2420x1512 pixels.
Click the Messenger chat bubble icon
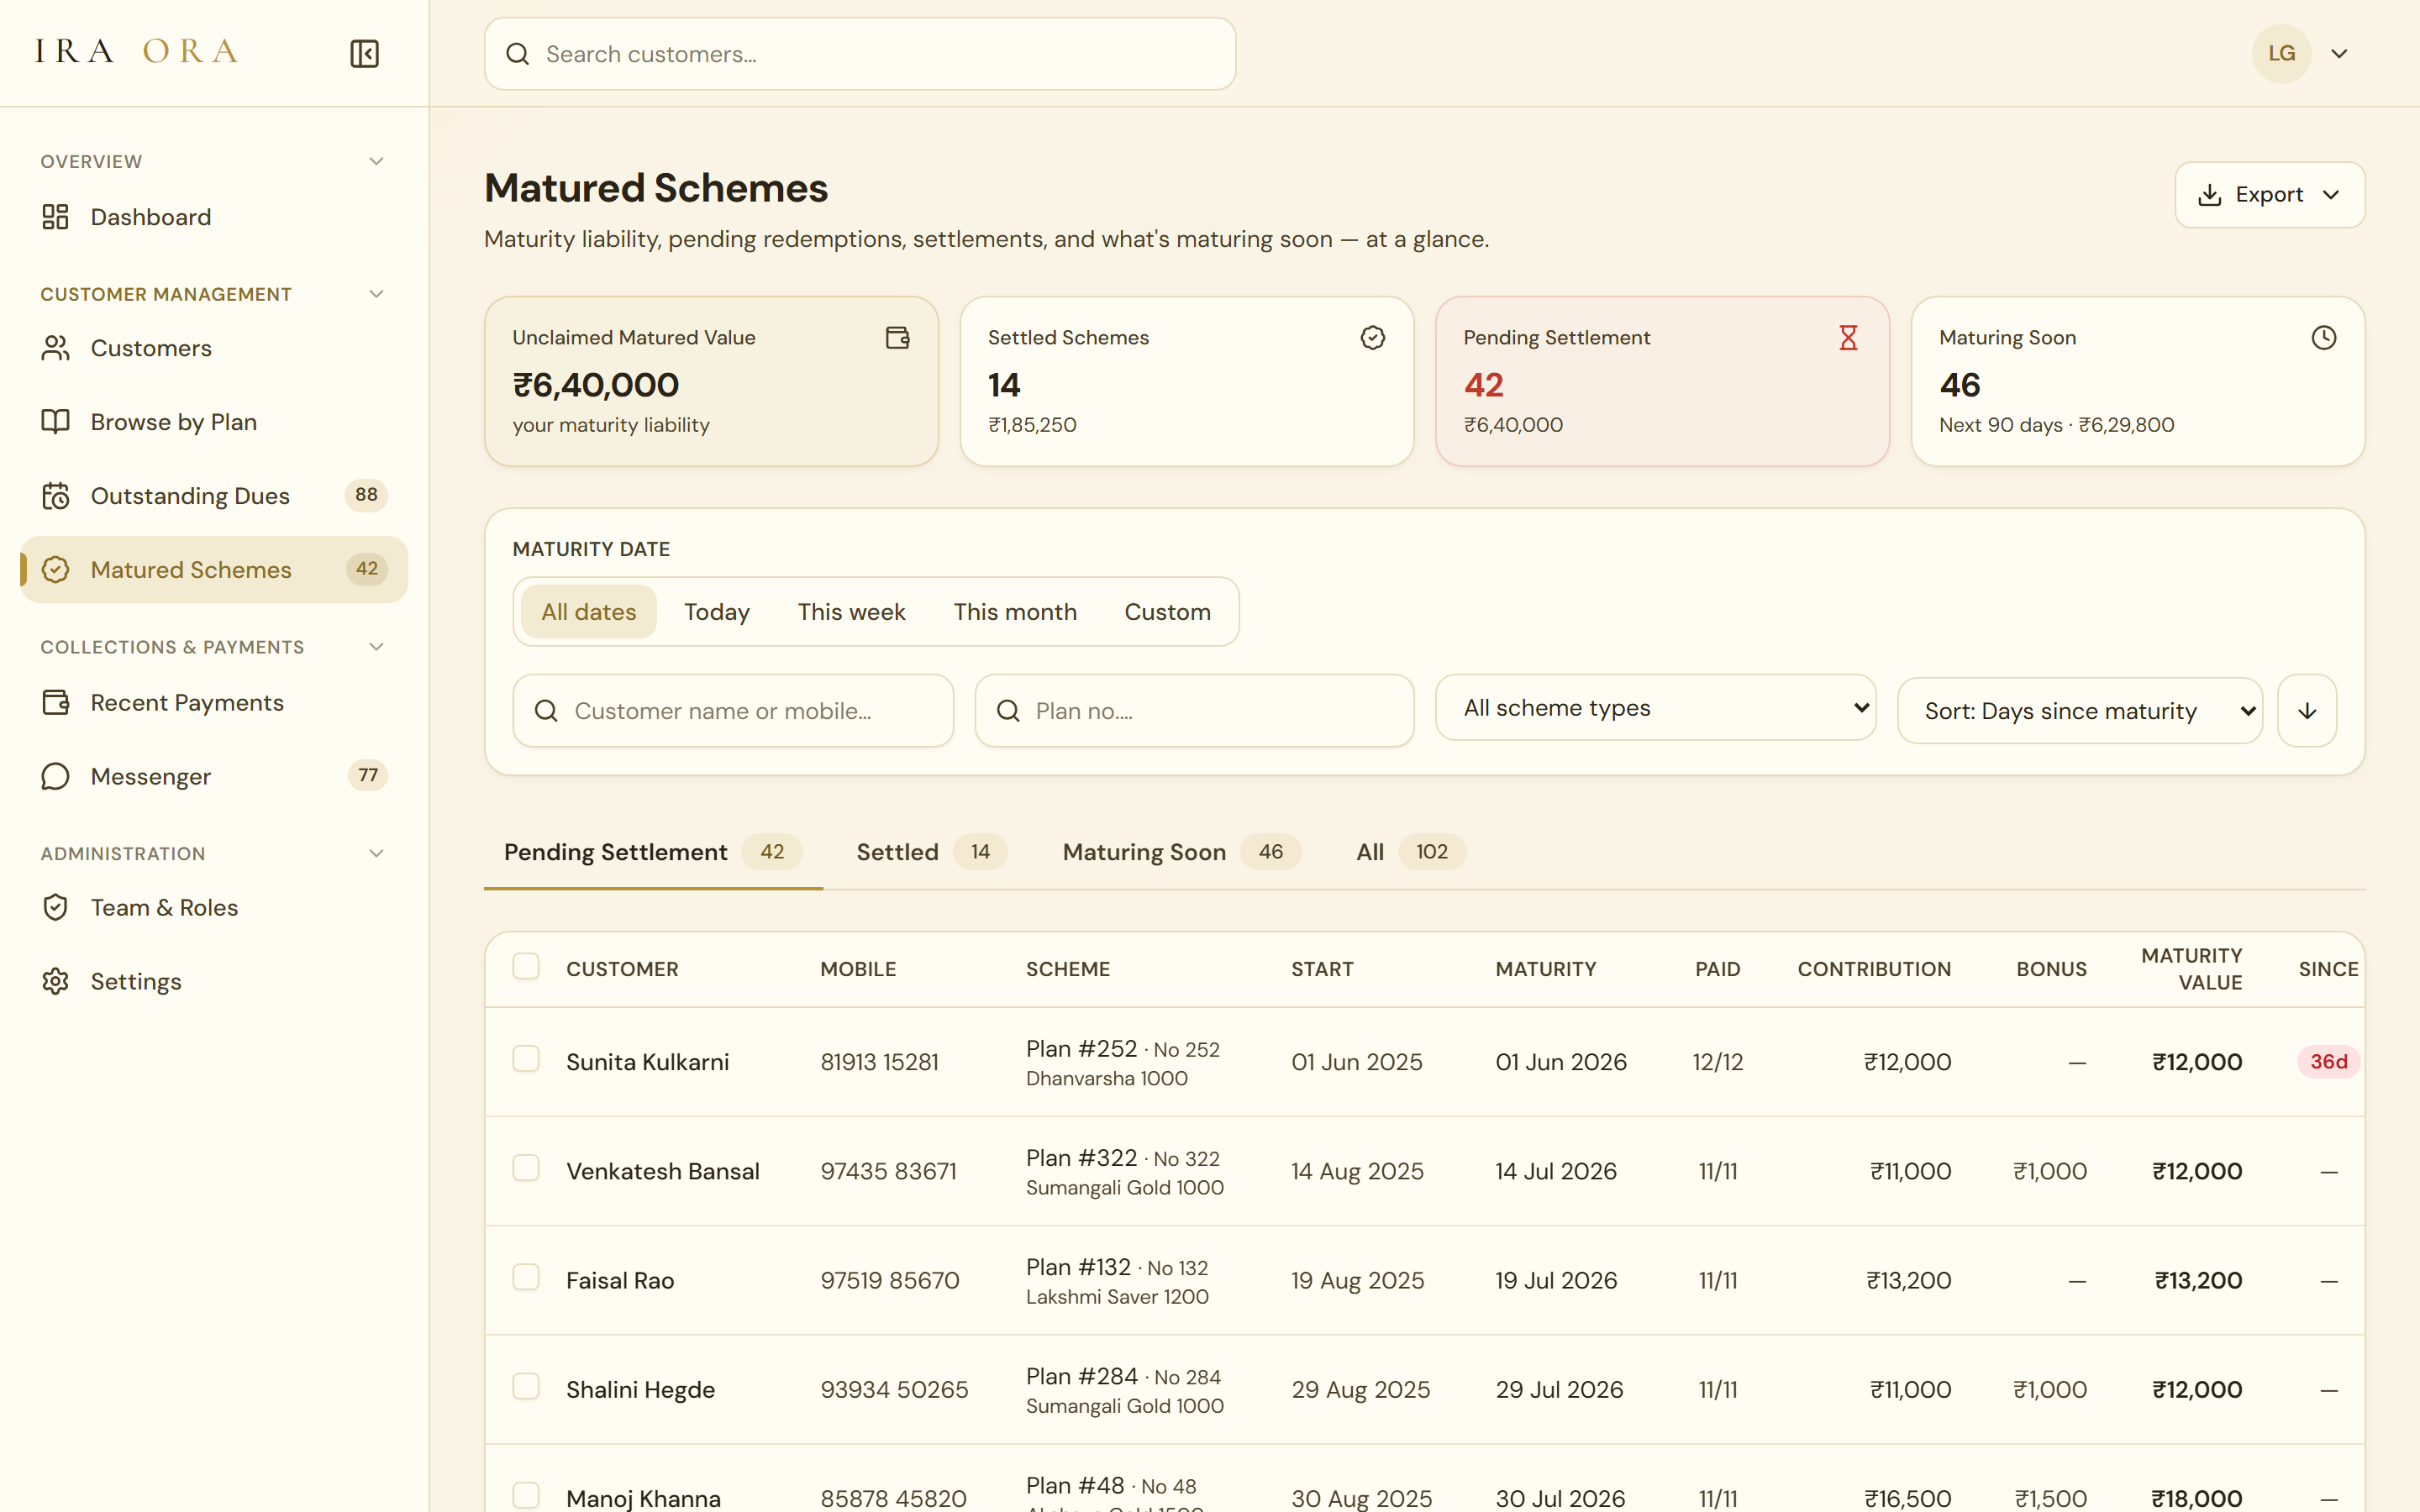coord(55,777)
